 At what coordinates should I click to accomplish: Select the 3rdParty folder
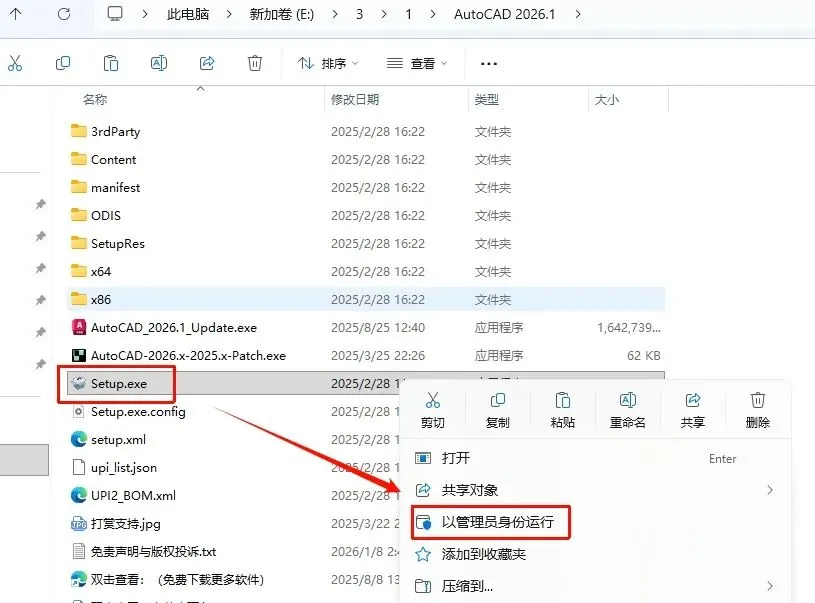click(366, 132)
